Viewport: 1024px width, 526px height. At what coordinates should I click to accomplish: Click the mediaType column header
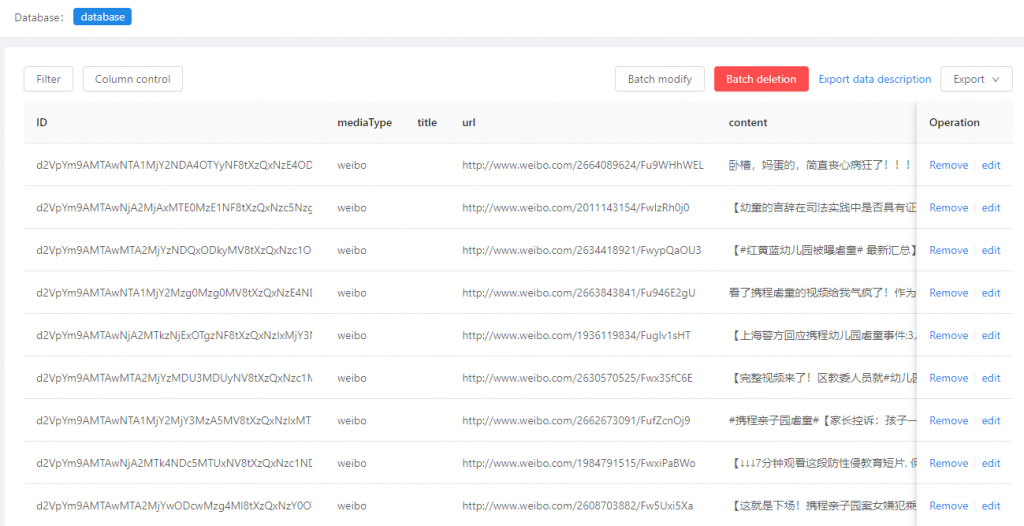[x=364, y=122]
